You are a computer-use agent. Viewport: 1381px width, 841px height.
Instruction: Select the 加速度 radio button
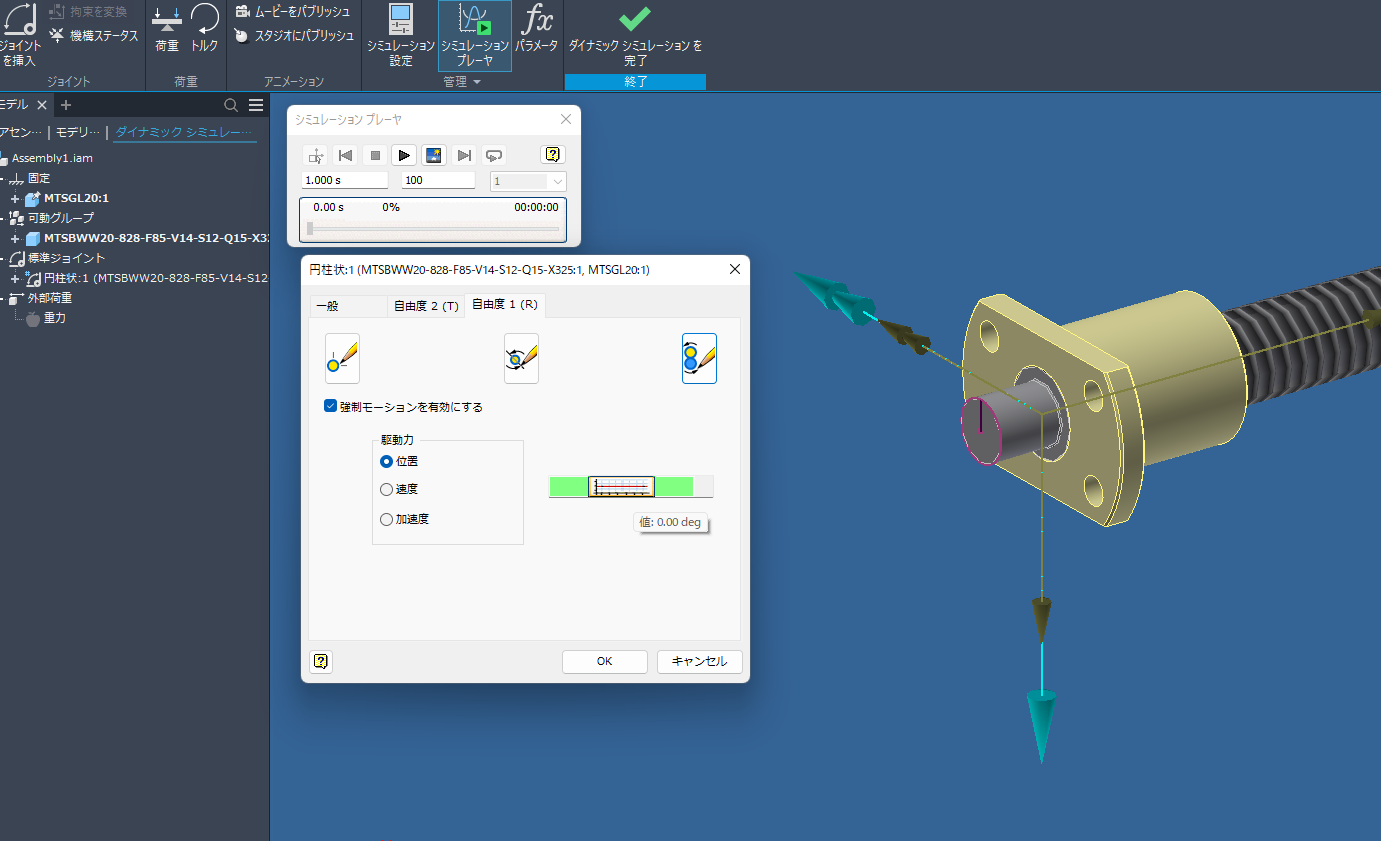point(387,520)
